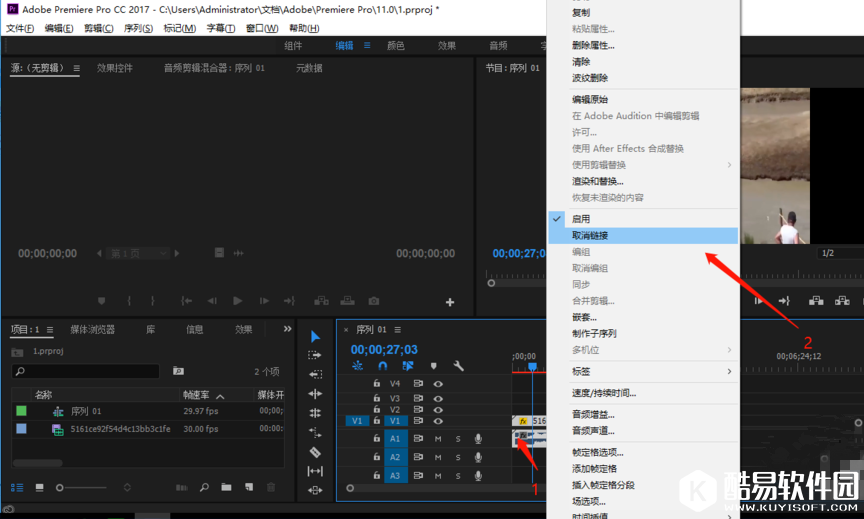Click Mark In icon in source monitor

(x=129, y=301)
